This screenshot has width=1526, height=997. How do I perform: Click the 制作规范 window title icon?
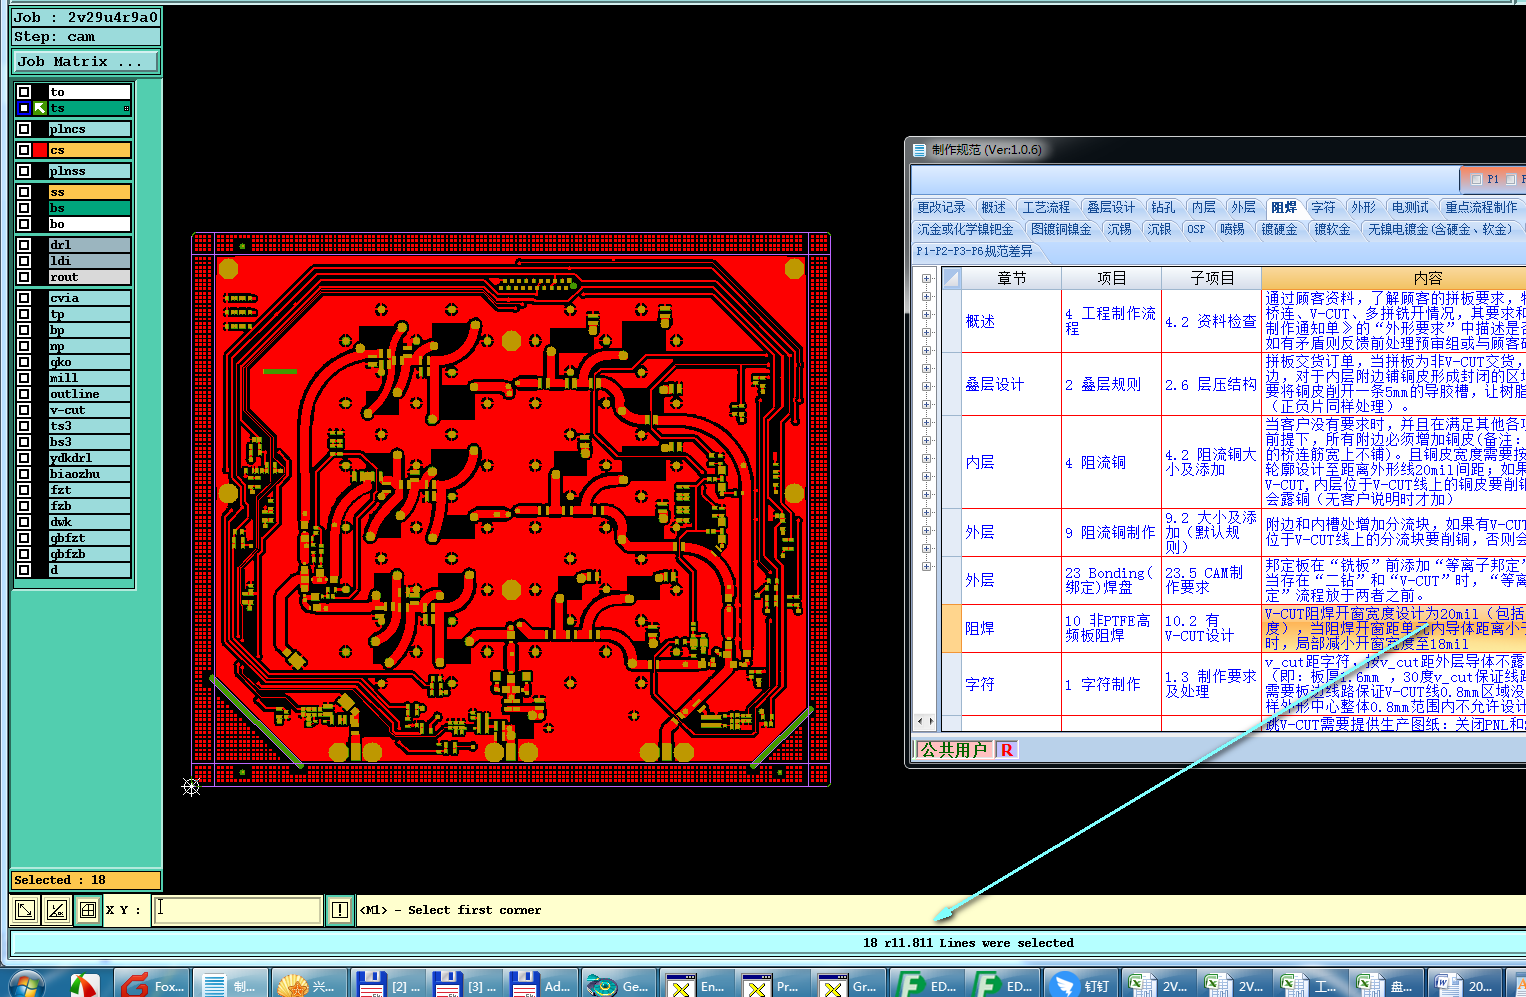click(x=920, y=150)
